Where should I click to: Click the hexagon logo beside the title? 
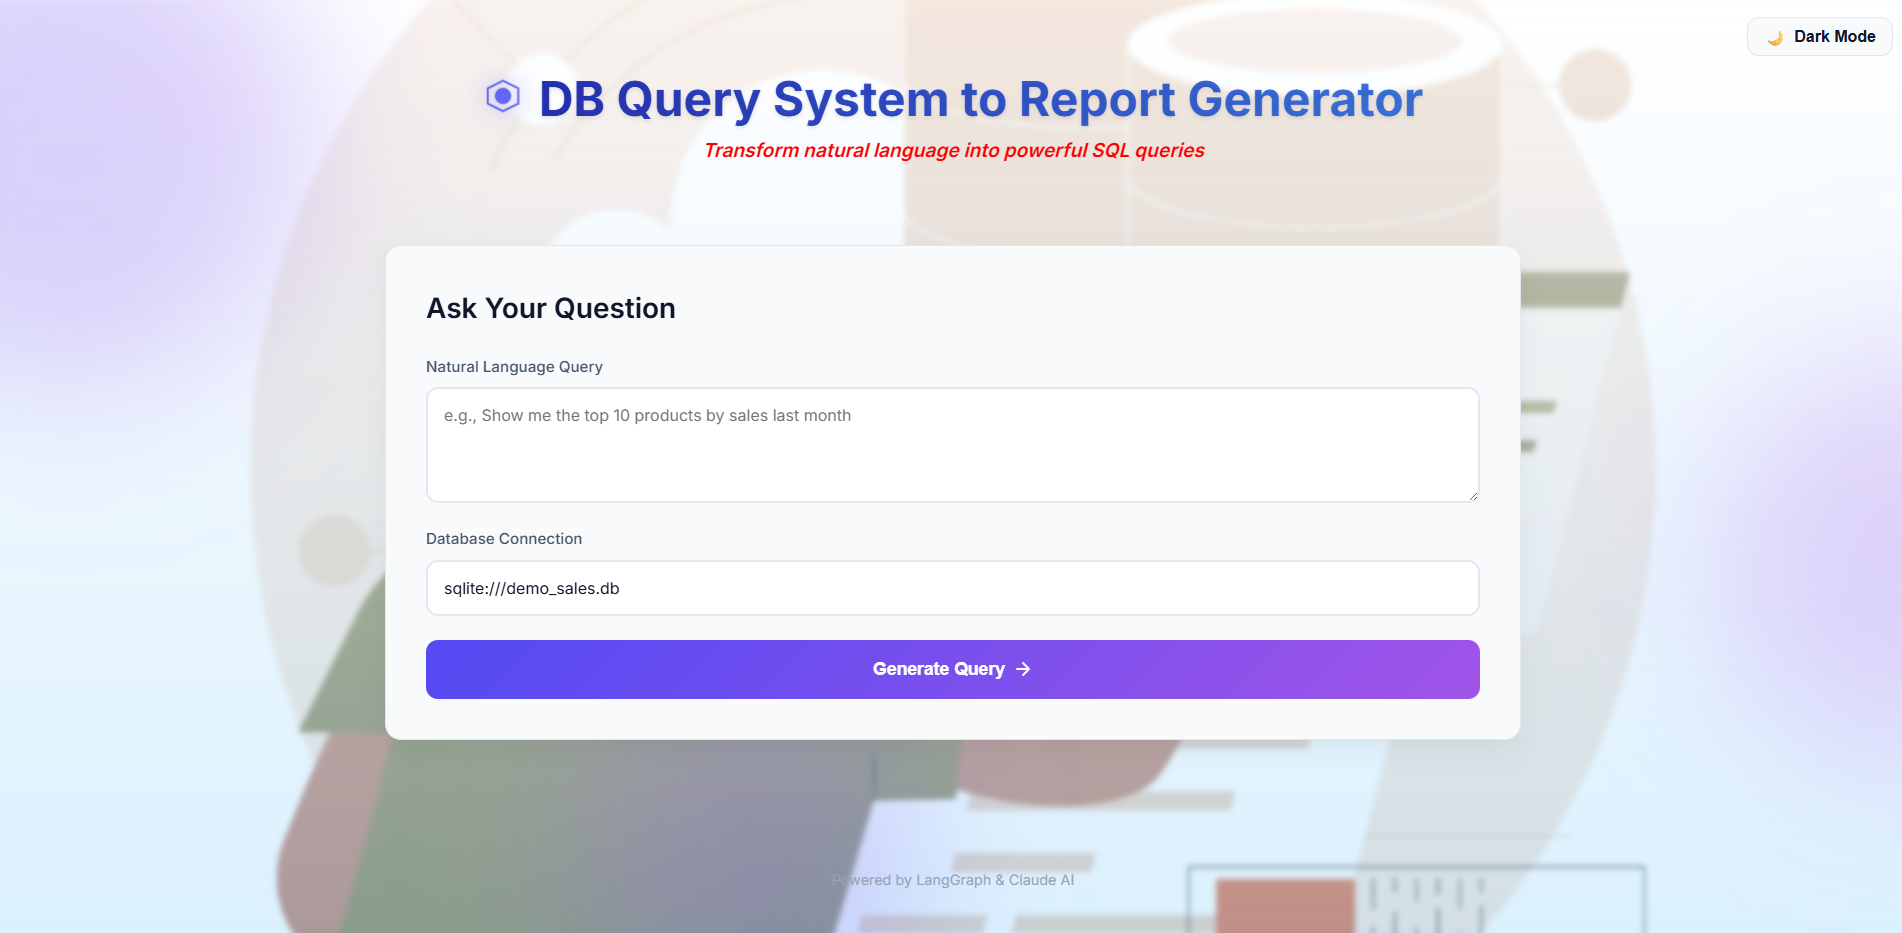[x=502, y=97]
